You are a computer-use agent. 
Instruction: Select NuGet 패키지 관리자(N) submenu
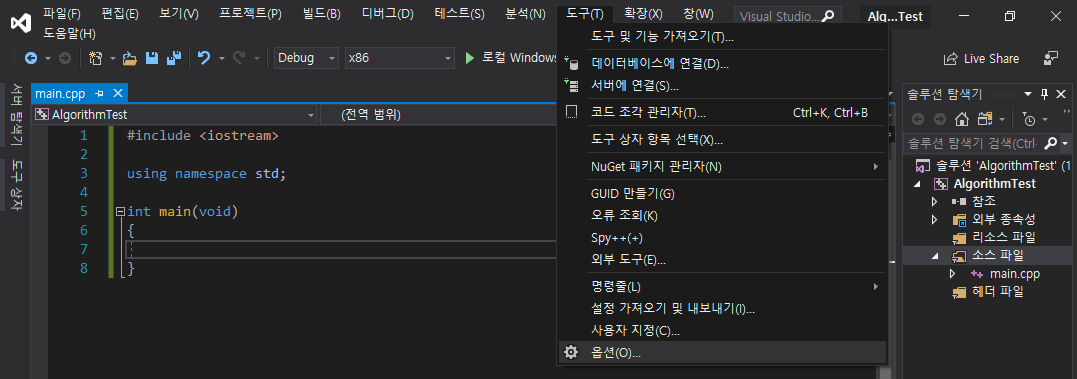click(722, 166)
